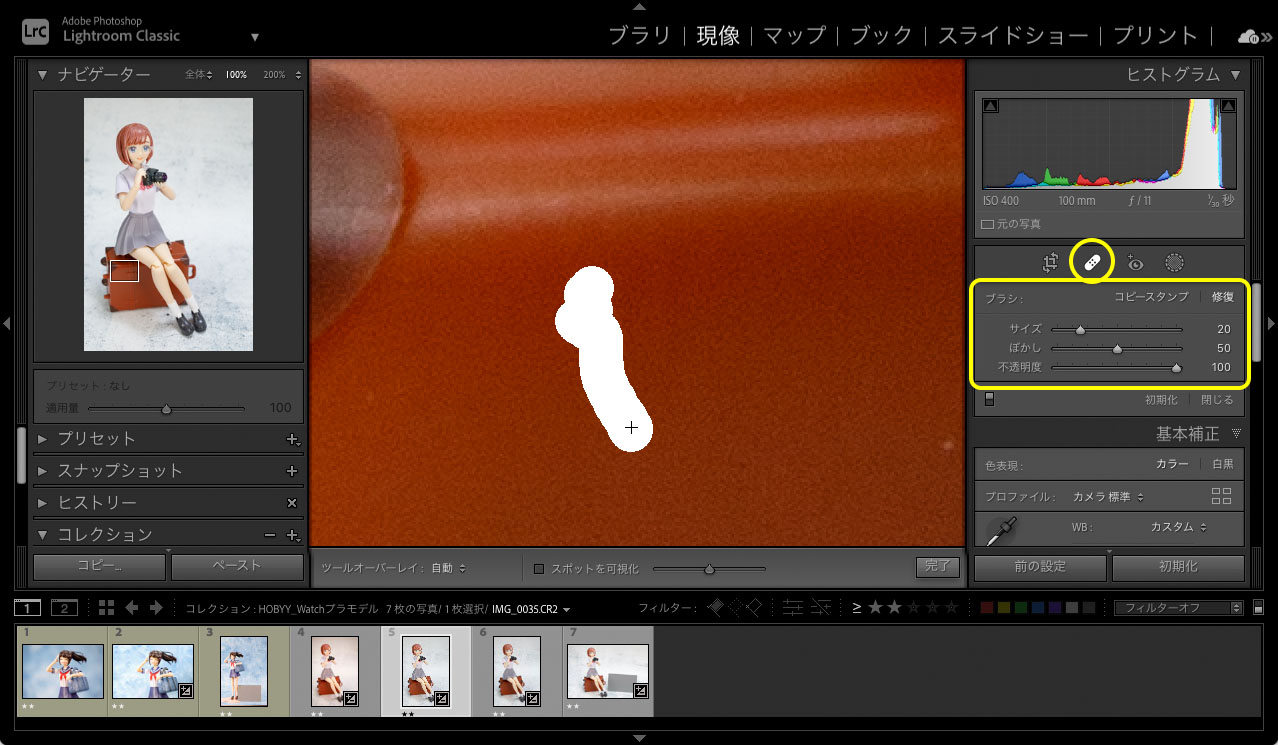Viewport: 1278px width, 745px height.
Task: Toggle shadow clipping indicator in histogram
Action: [990, 106]
